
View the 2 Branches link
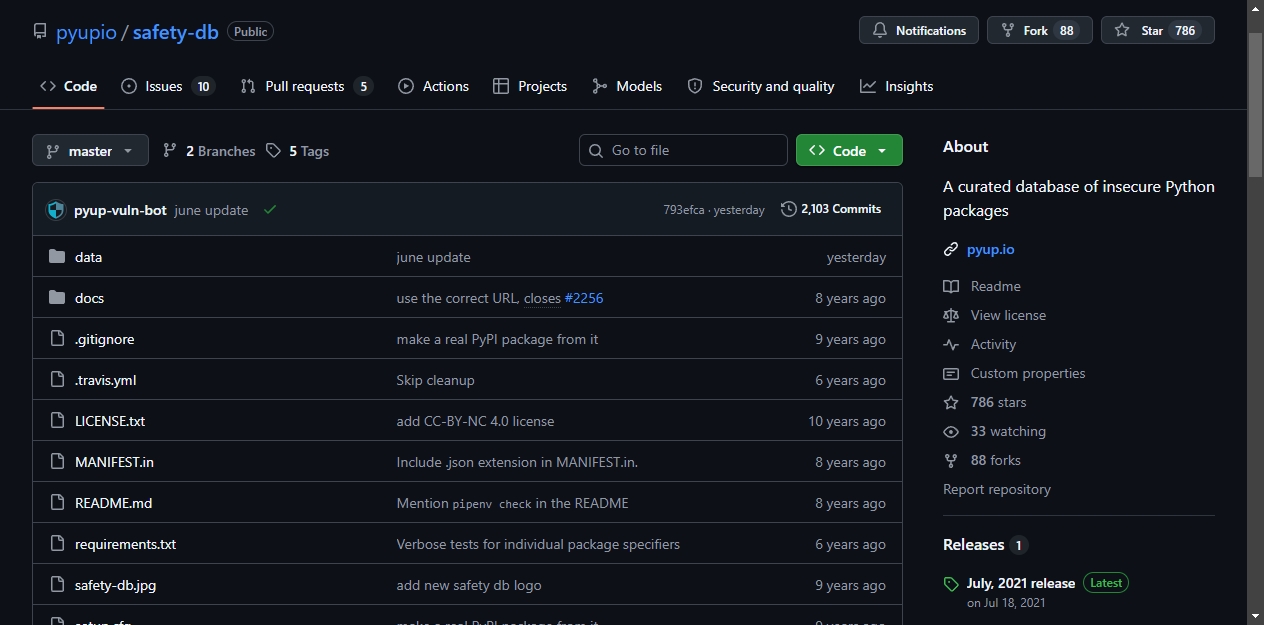click(209, 151)
